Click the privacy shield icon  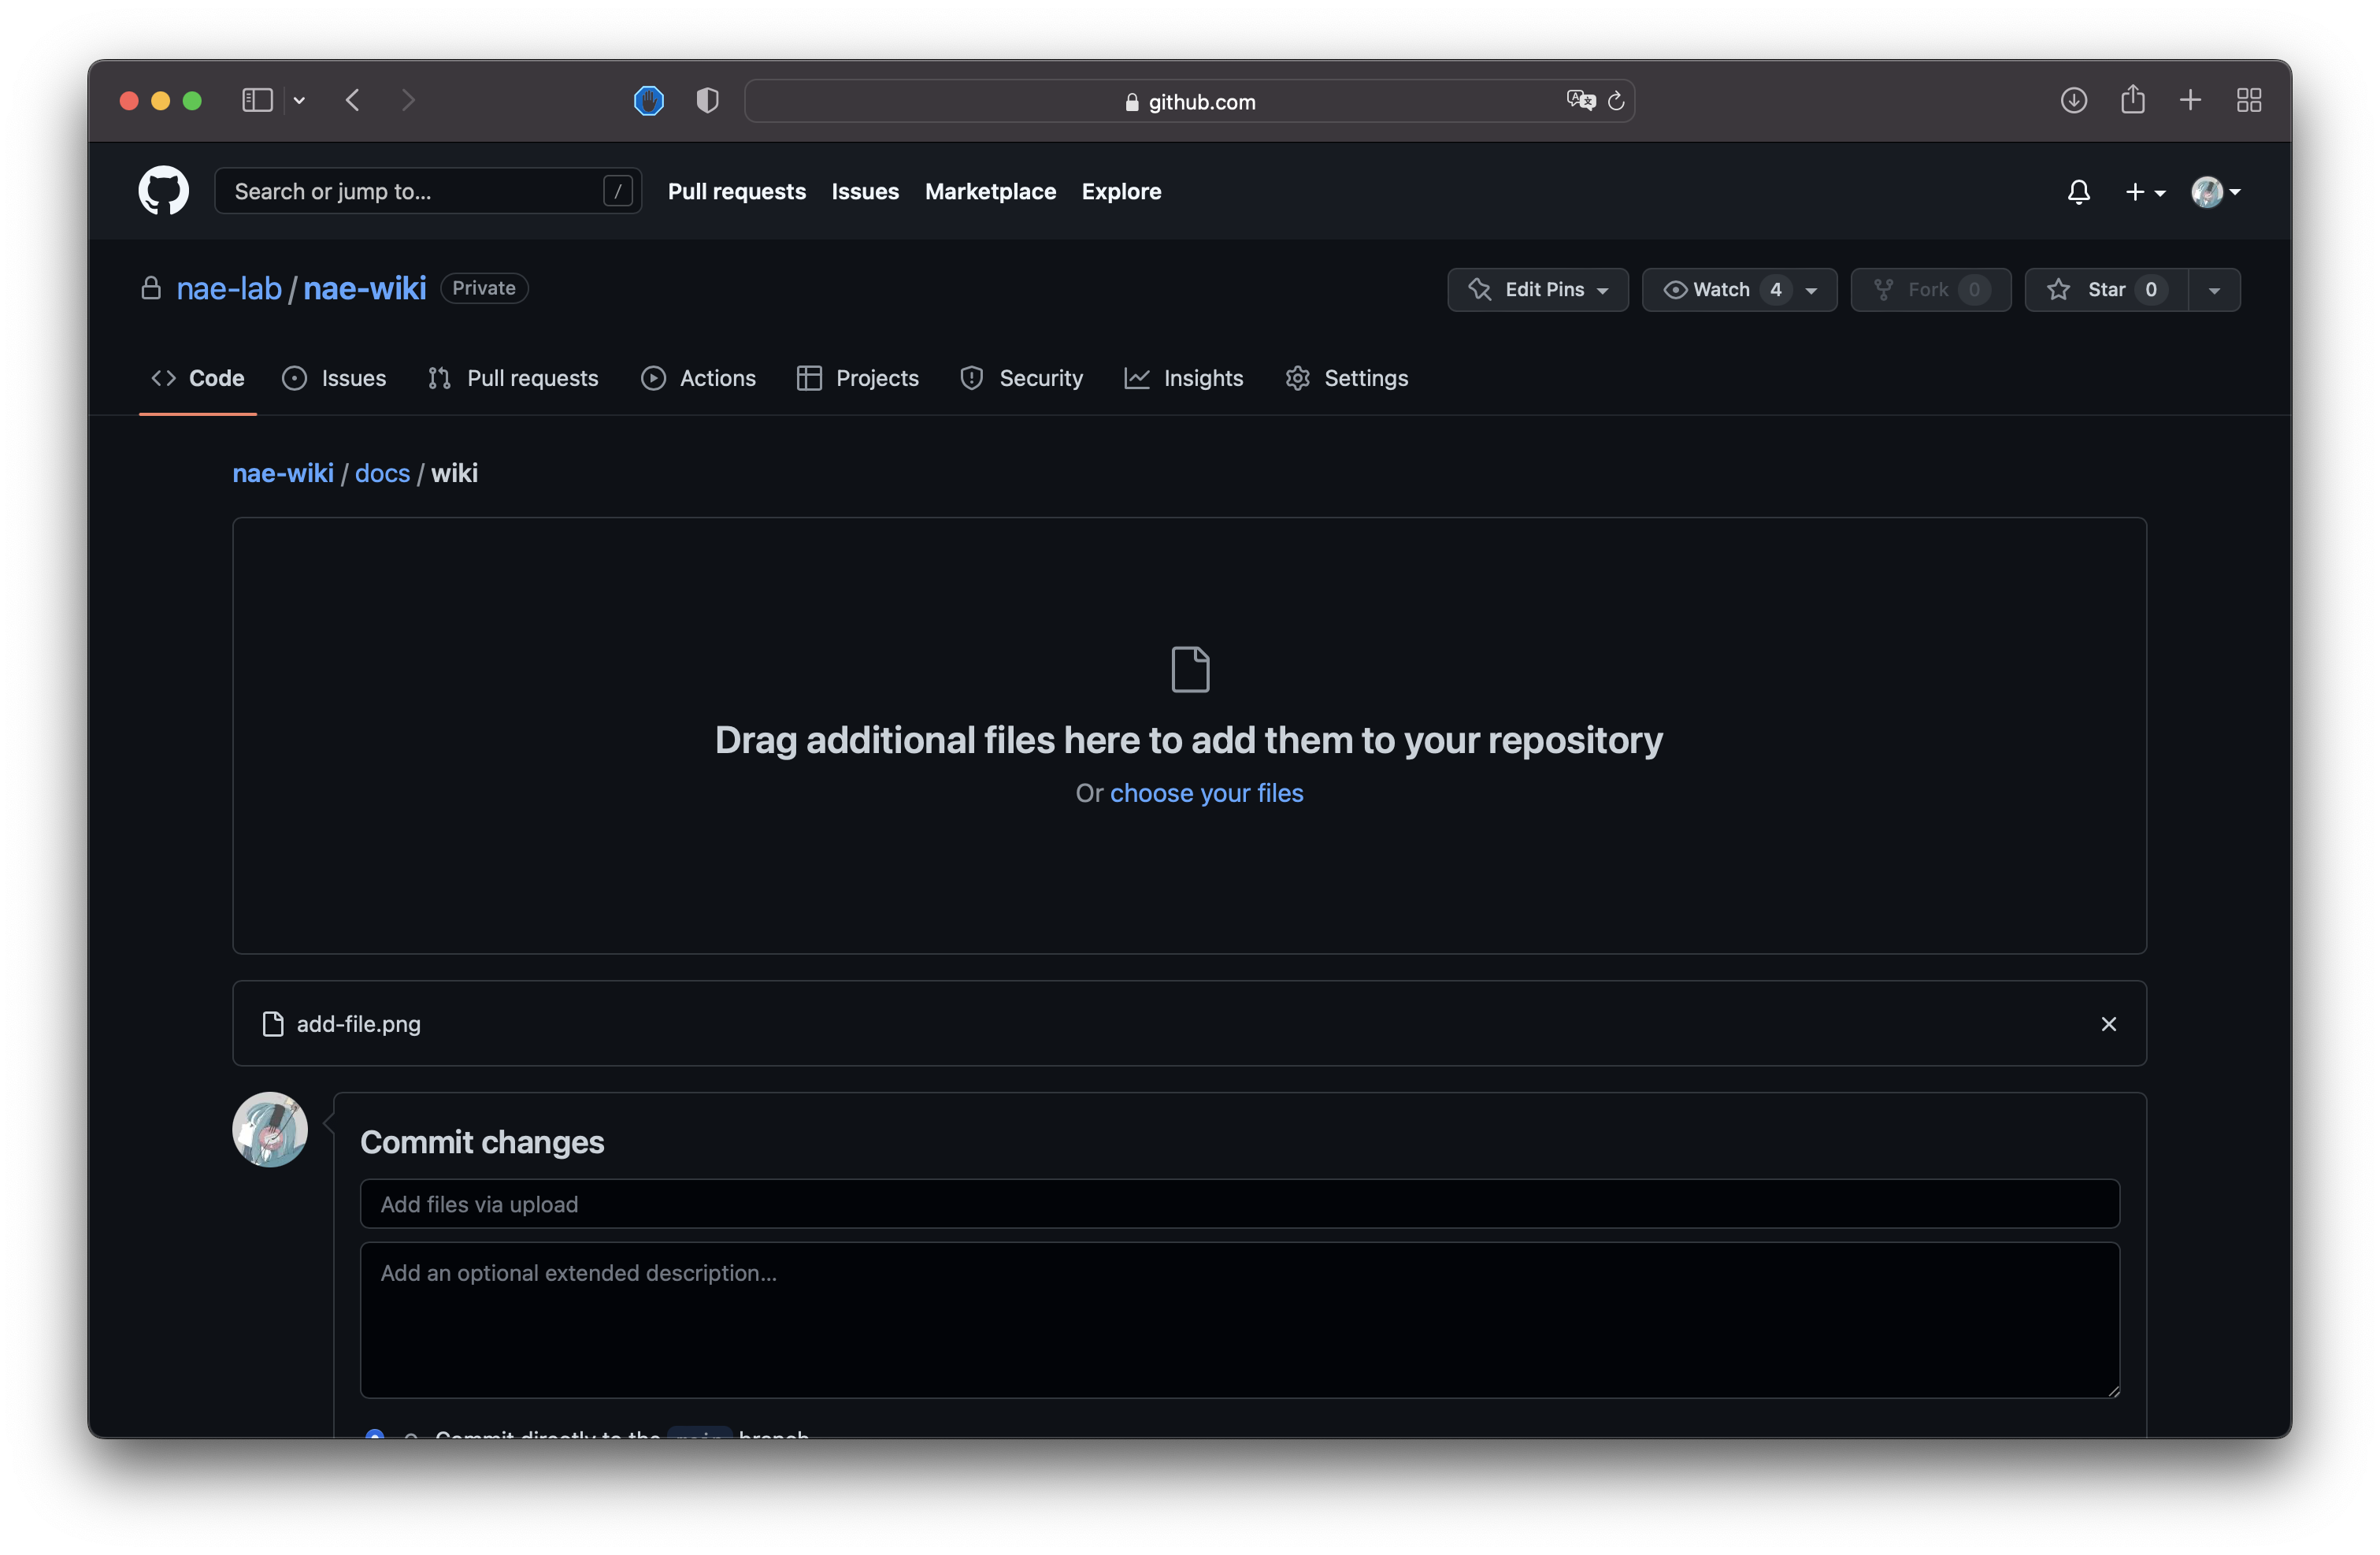(707, 100)
